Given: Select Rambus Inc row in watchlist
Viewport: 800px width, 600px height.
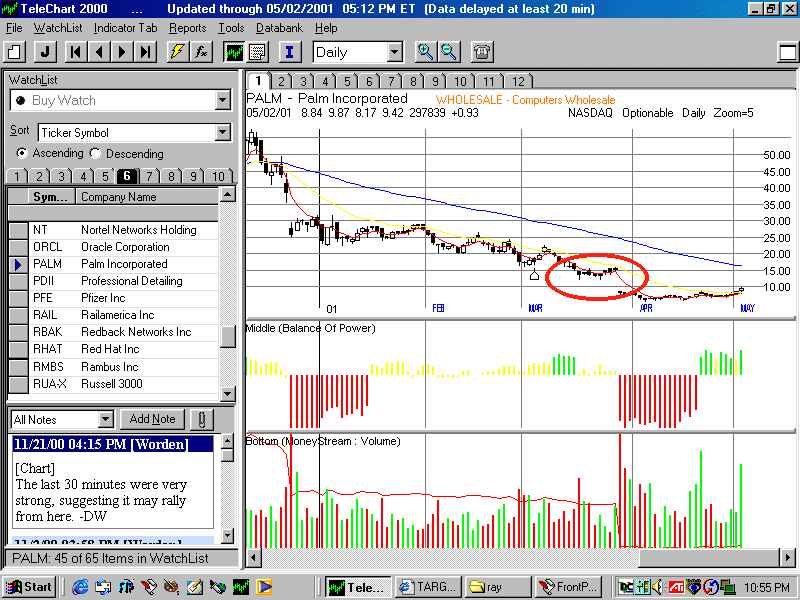Looking at the screenshot, I should [x=113, y=367].
